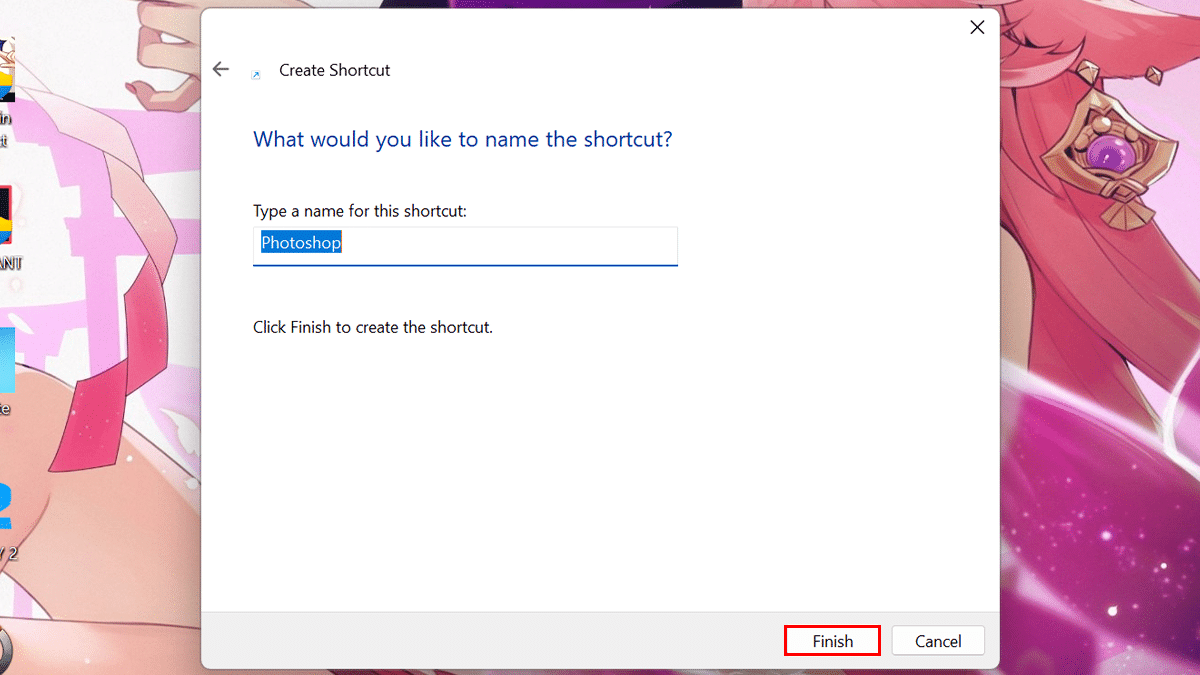Image resolution: width=1200 pixels, height=675 pixels.
Task: Cancel the shortcut creation
Action: click(x=938, y=641)
